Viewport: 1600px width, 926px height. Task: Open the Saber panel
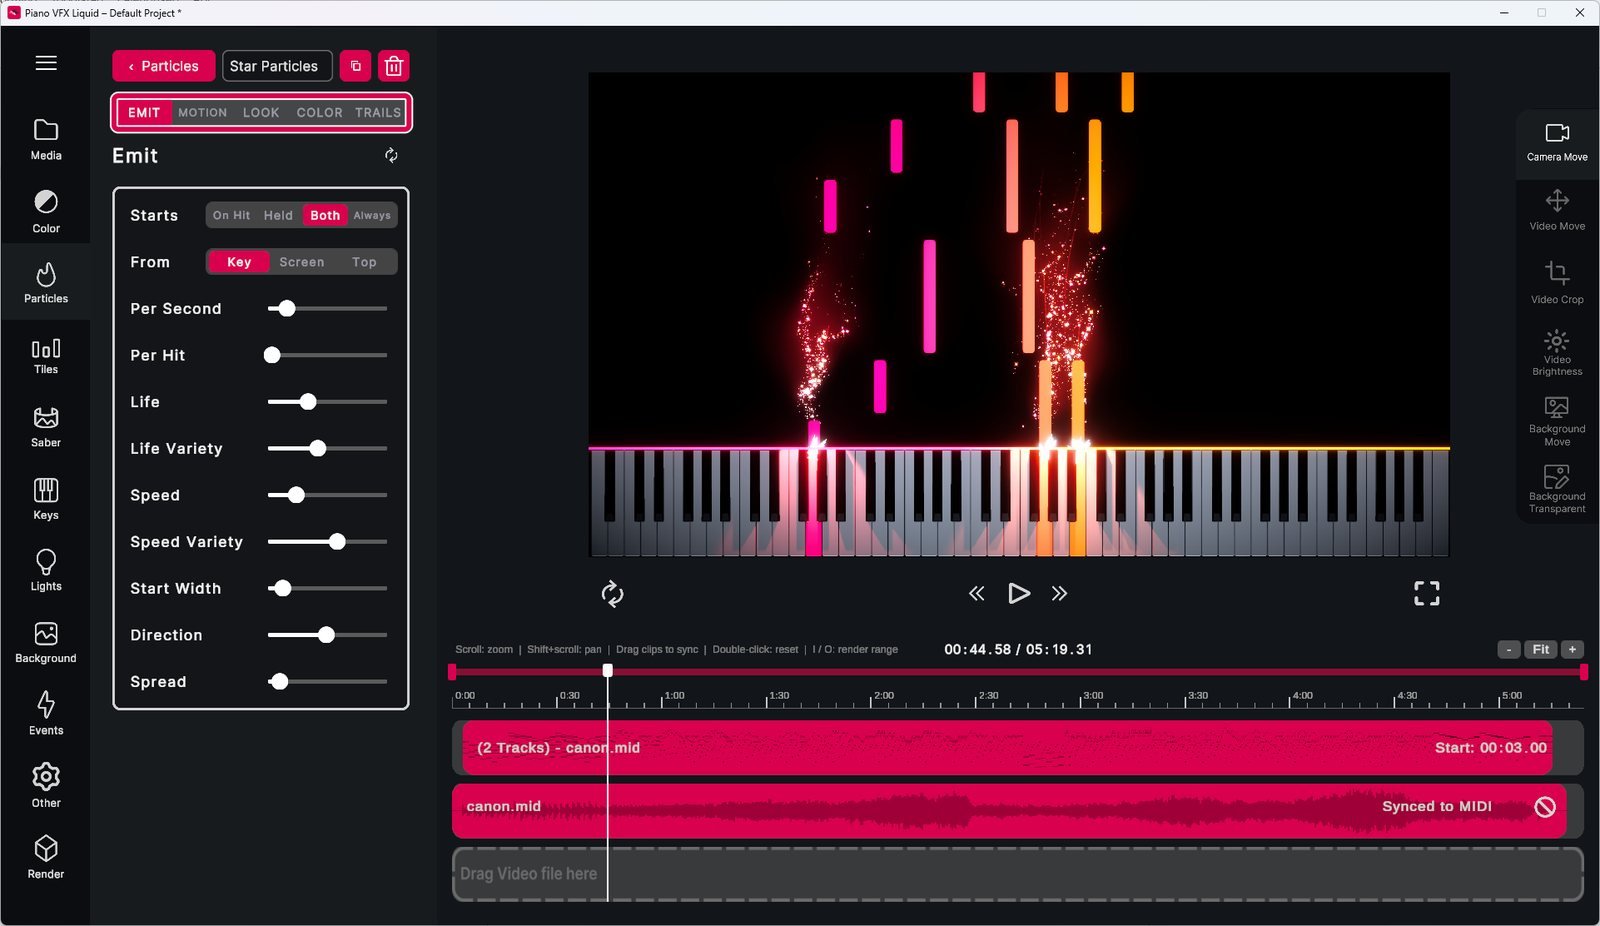coord(46,427)
